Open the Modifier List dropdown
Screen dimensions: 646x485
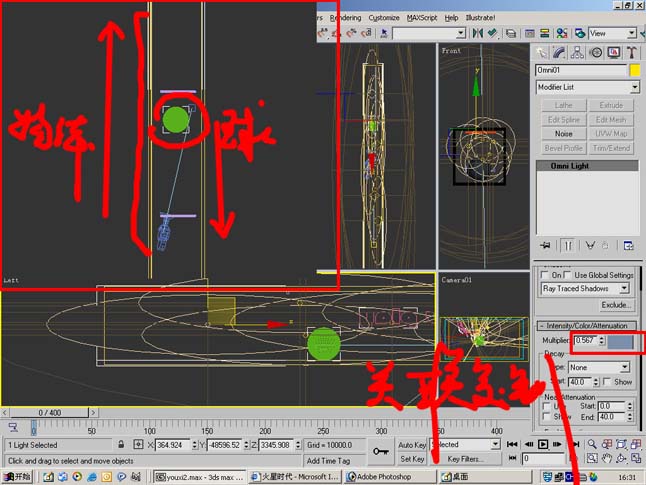587,87
